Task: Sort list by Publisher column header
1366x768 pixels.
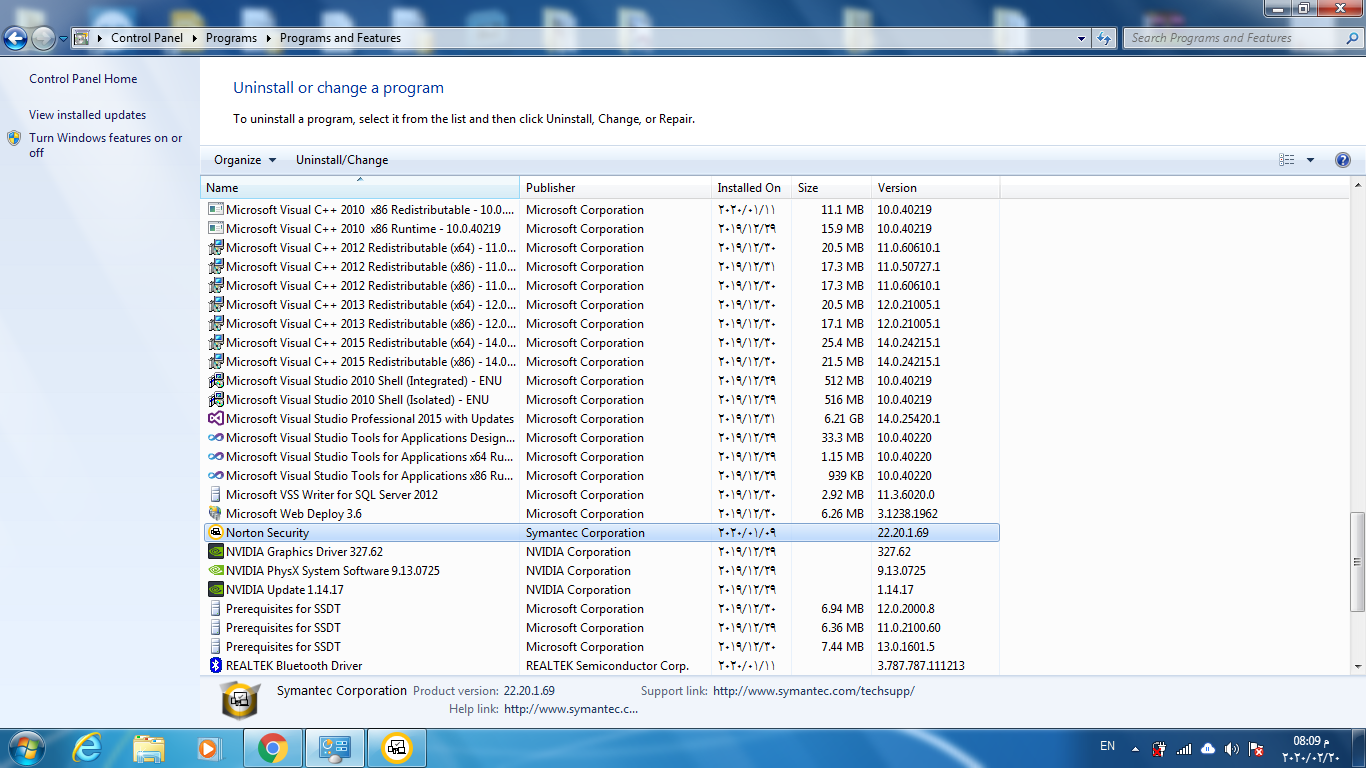Action: click(615, 188)
